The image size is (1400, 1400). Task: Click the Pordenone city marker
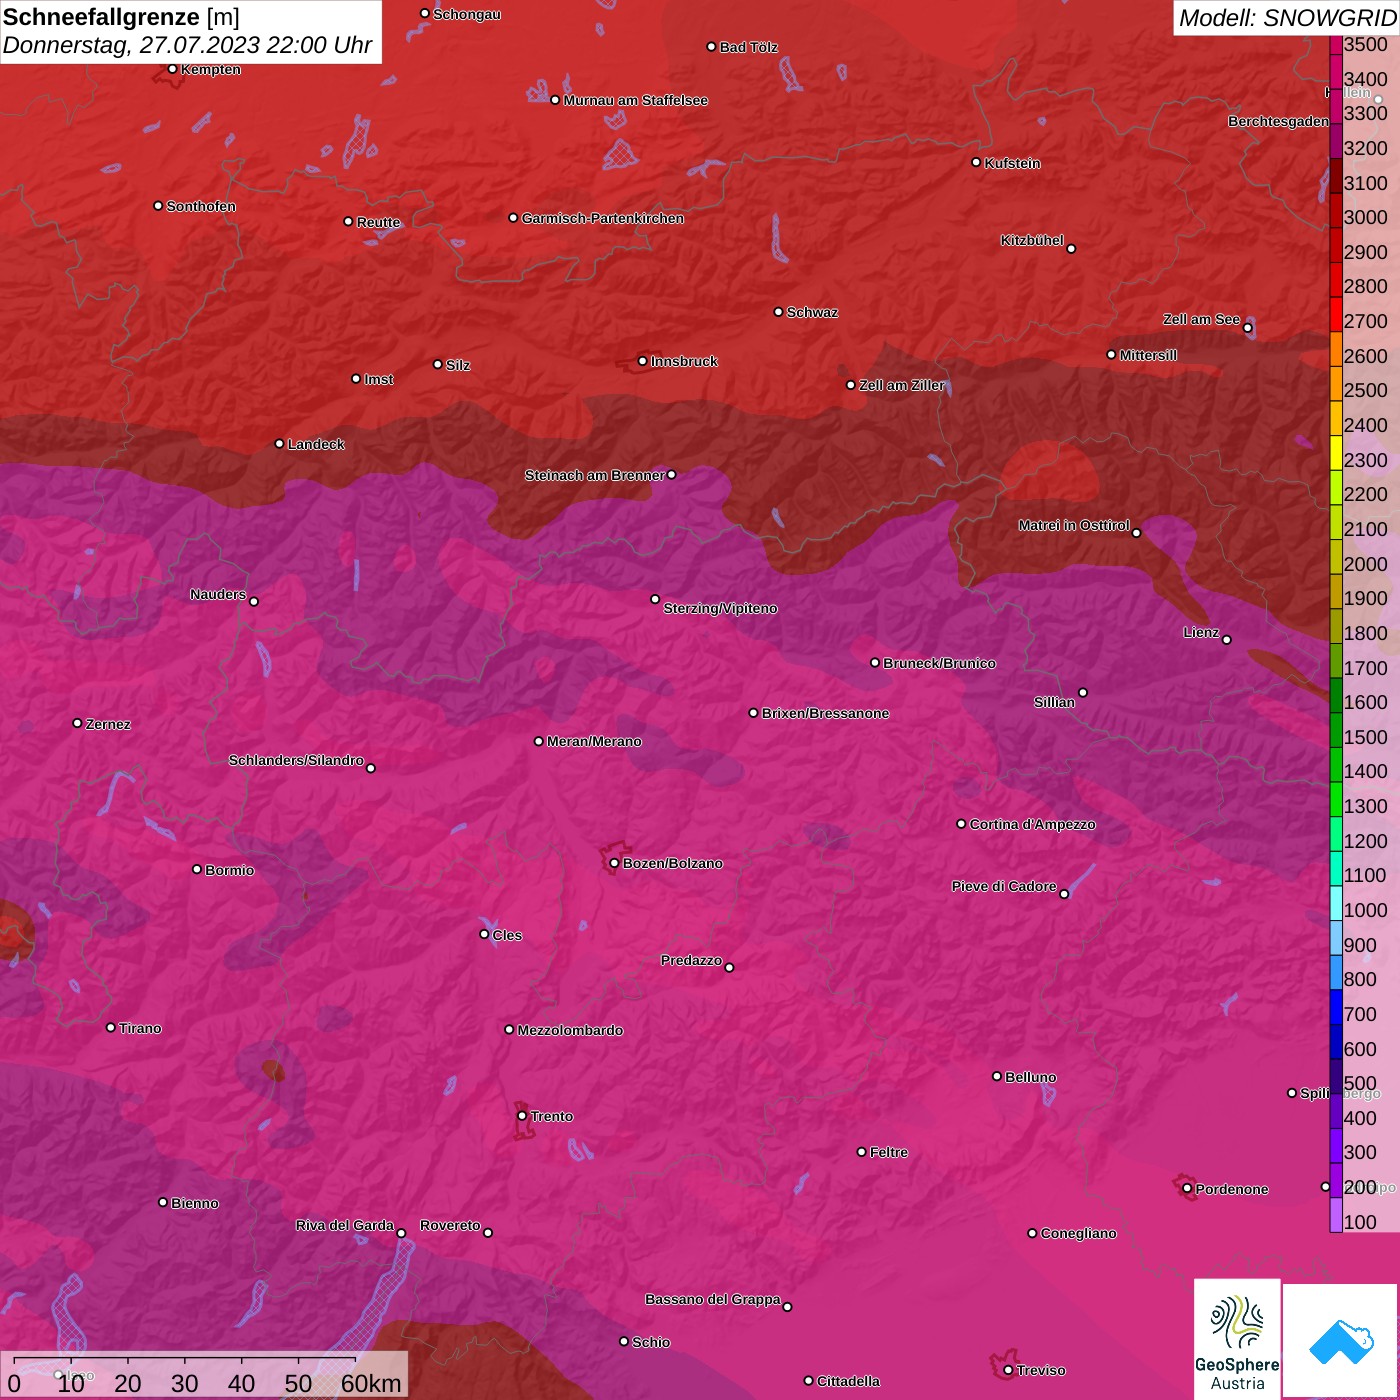[1187, 1189]
